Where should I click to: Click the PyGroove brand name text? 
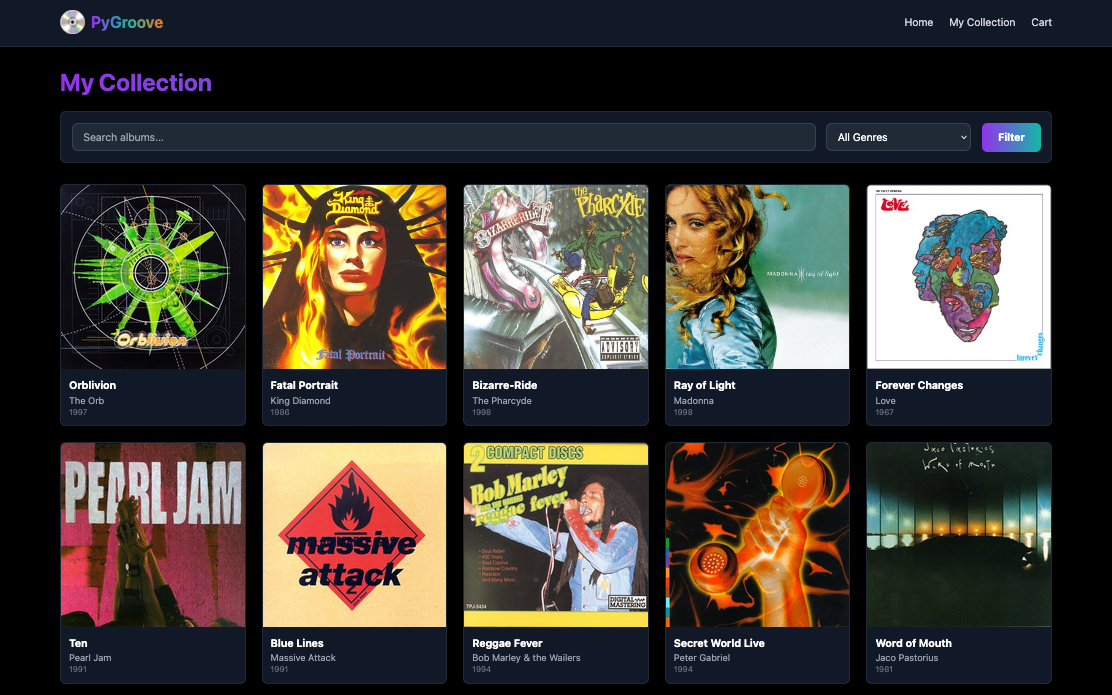(x=127, y=22)
